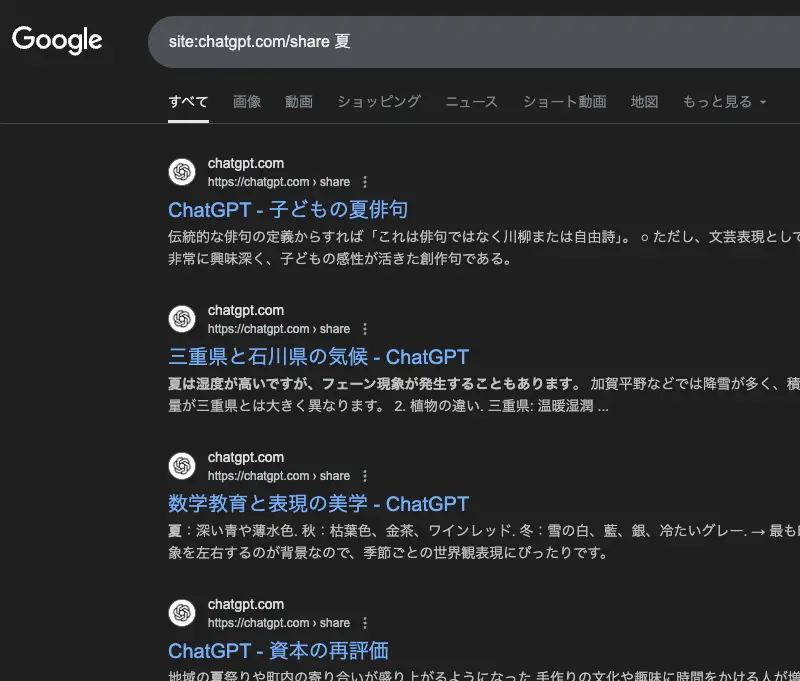The height and width of the screenshot is (681, 800).
Task: Expand the もっと見る dropdown
Action: [x=724, y=102]
